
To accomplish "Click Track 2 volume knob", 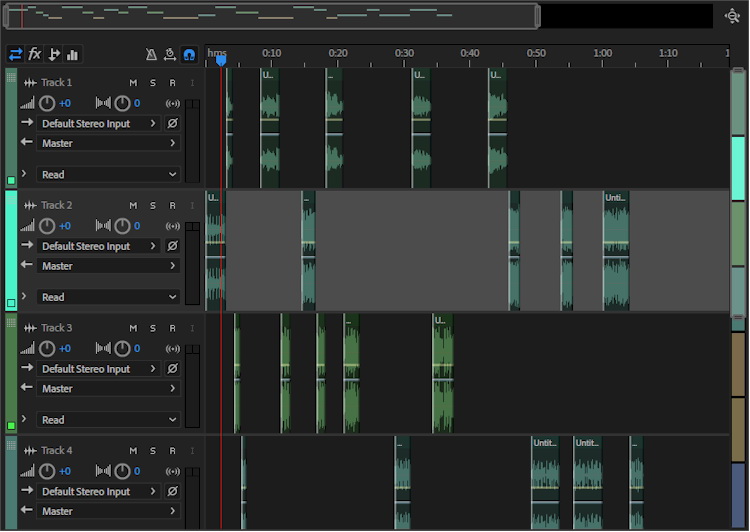I will [47, 226].
